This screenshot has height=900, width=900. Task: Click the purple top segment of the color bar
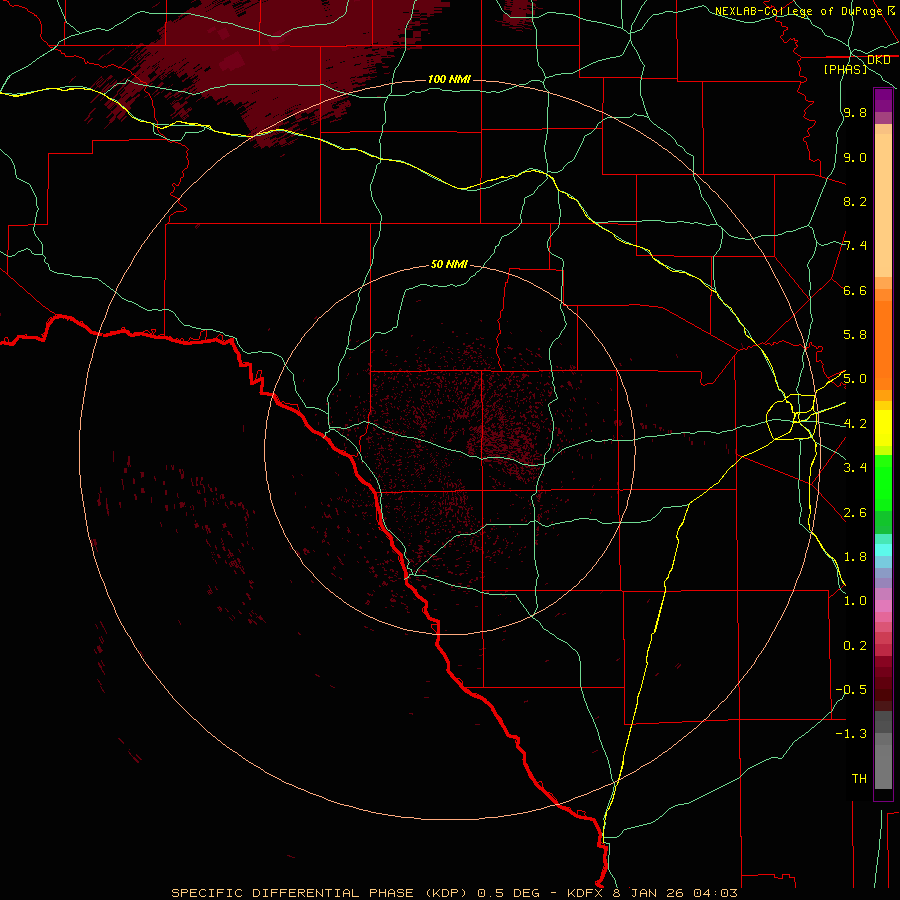click(883, 100)
